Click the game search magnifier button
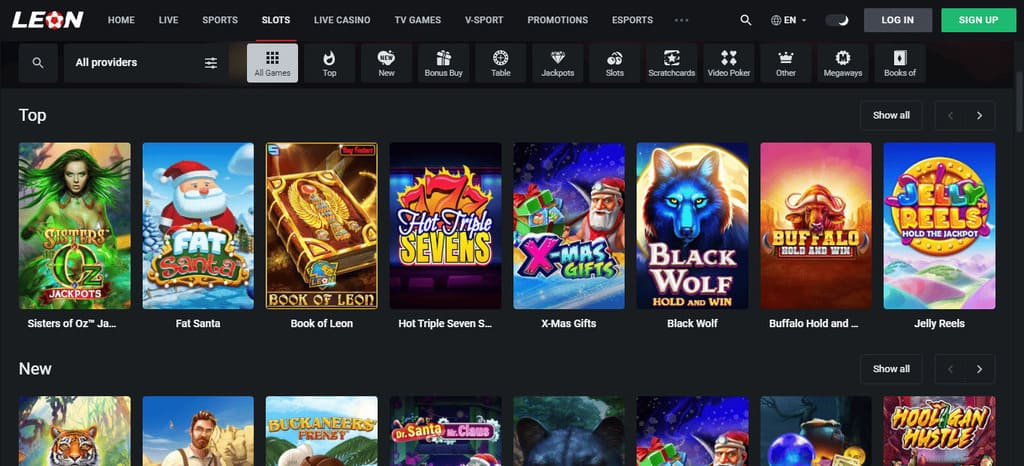The image size is (1024, 466). point(38,63)
